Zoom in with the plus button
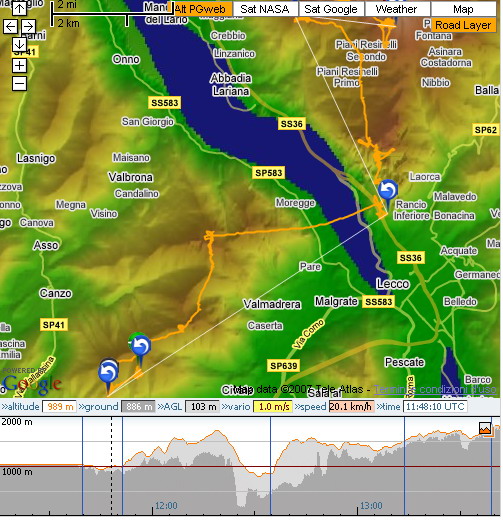Image resolution: width=503 pixels, height=520 pixels. pos(19,66)
